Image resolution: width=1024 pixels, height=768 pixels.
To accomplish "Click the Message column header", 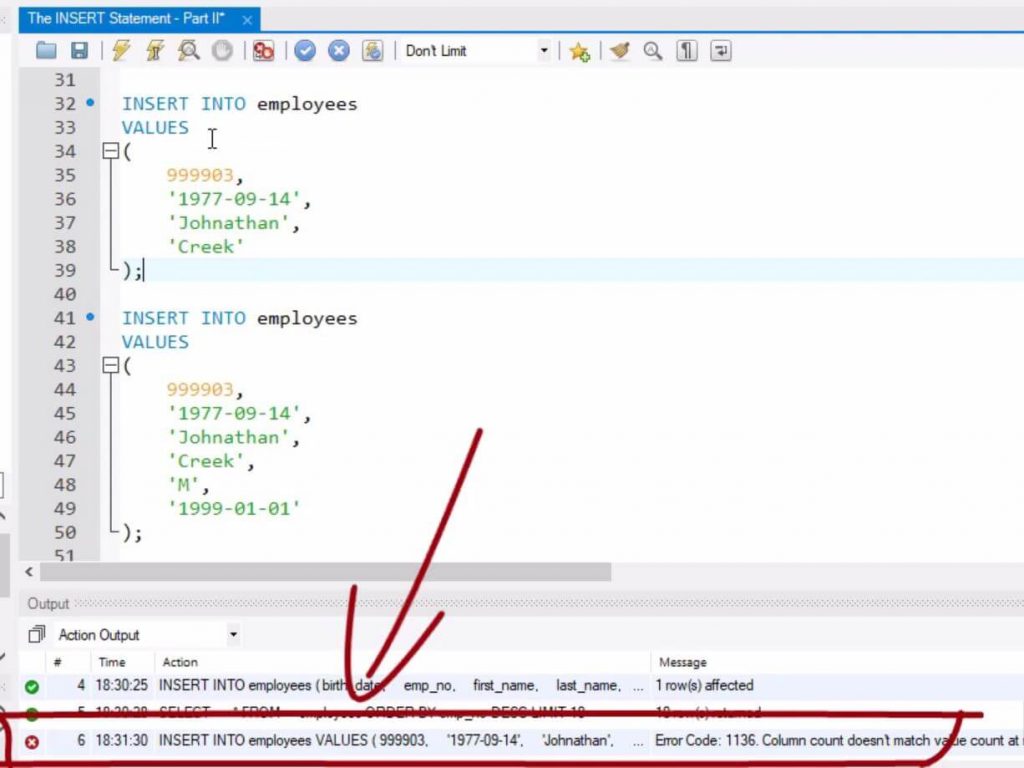I will point(682,662).
